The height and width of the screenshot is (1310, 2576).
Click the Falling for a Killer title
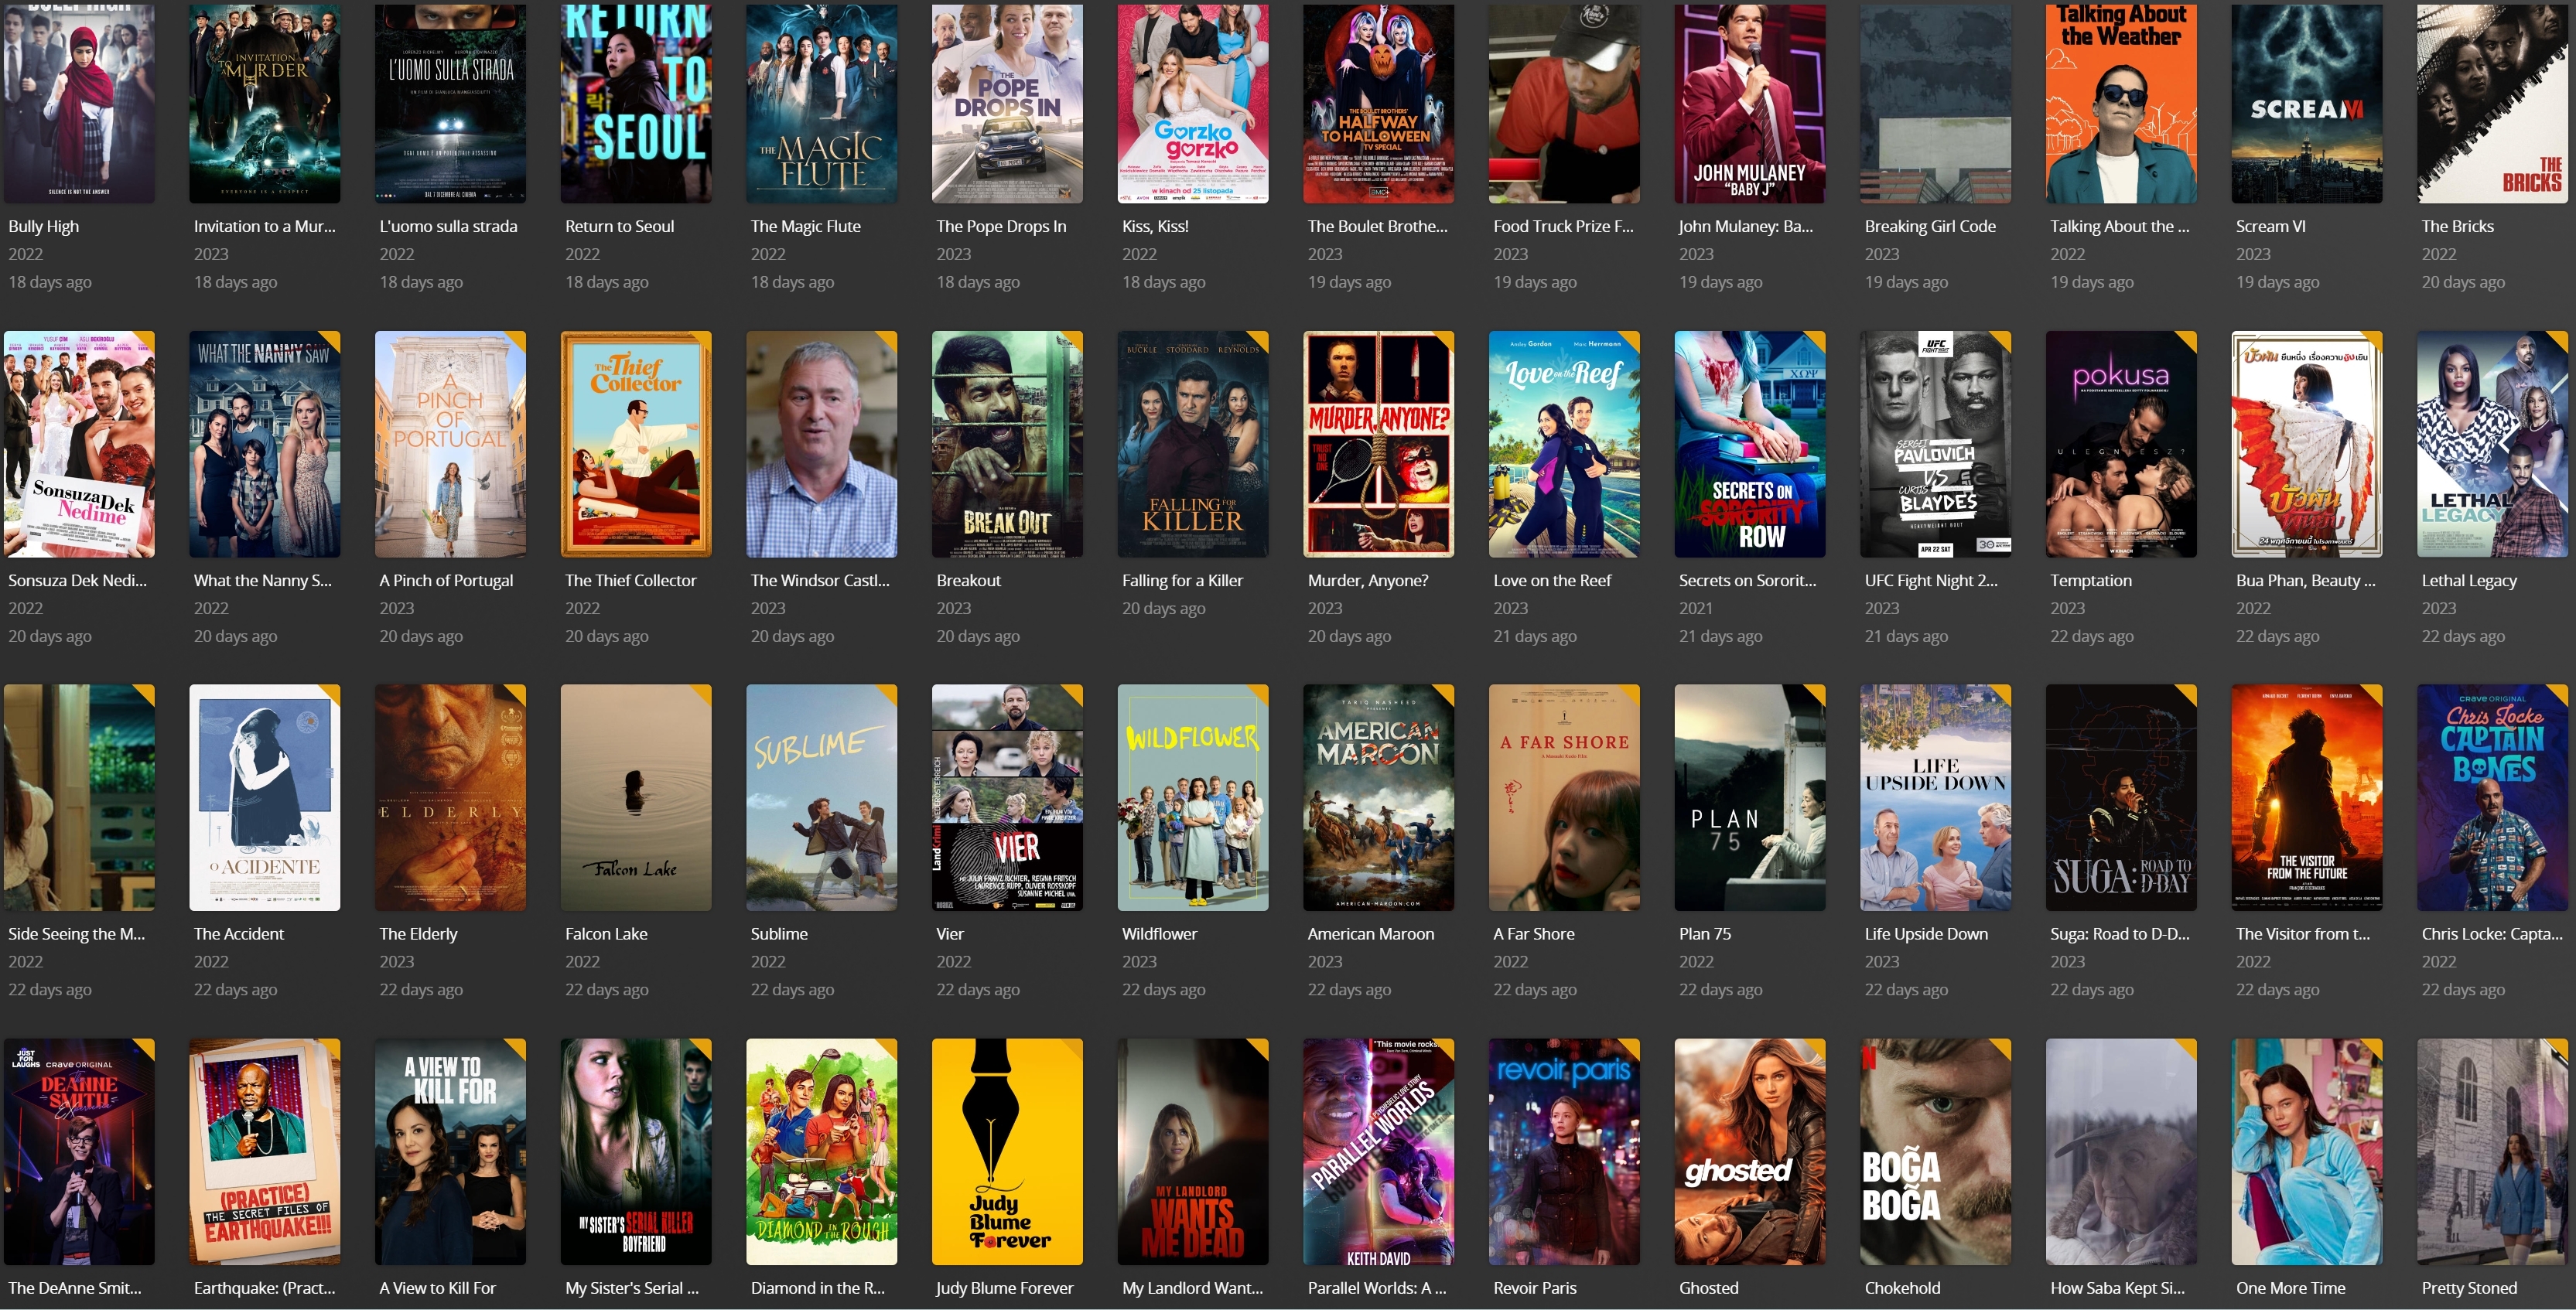coord(1183,580)
